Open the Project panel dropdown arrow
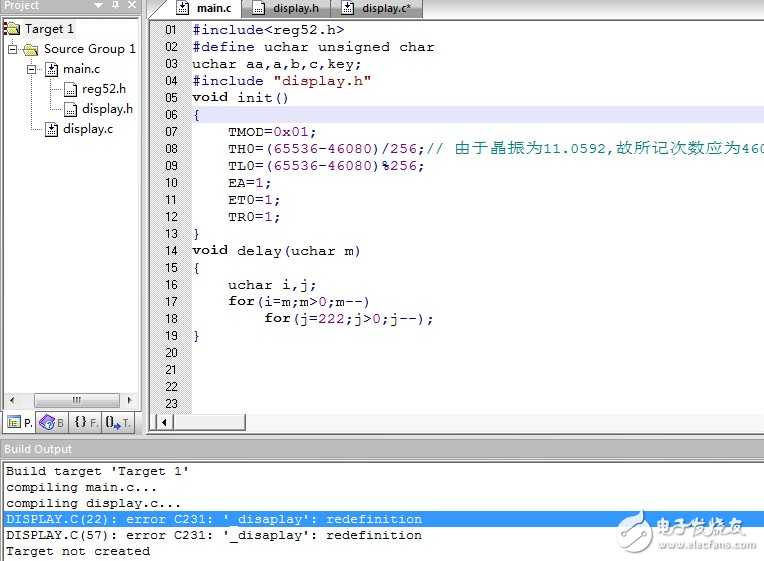Viewport: 764px width, 561px height. pyautogui.click(x=98, y=5)
